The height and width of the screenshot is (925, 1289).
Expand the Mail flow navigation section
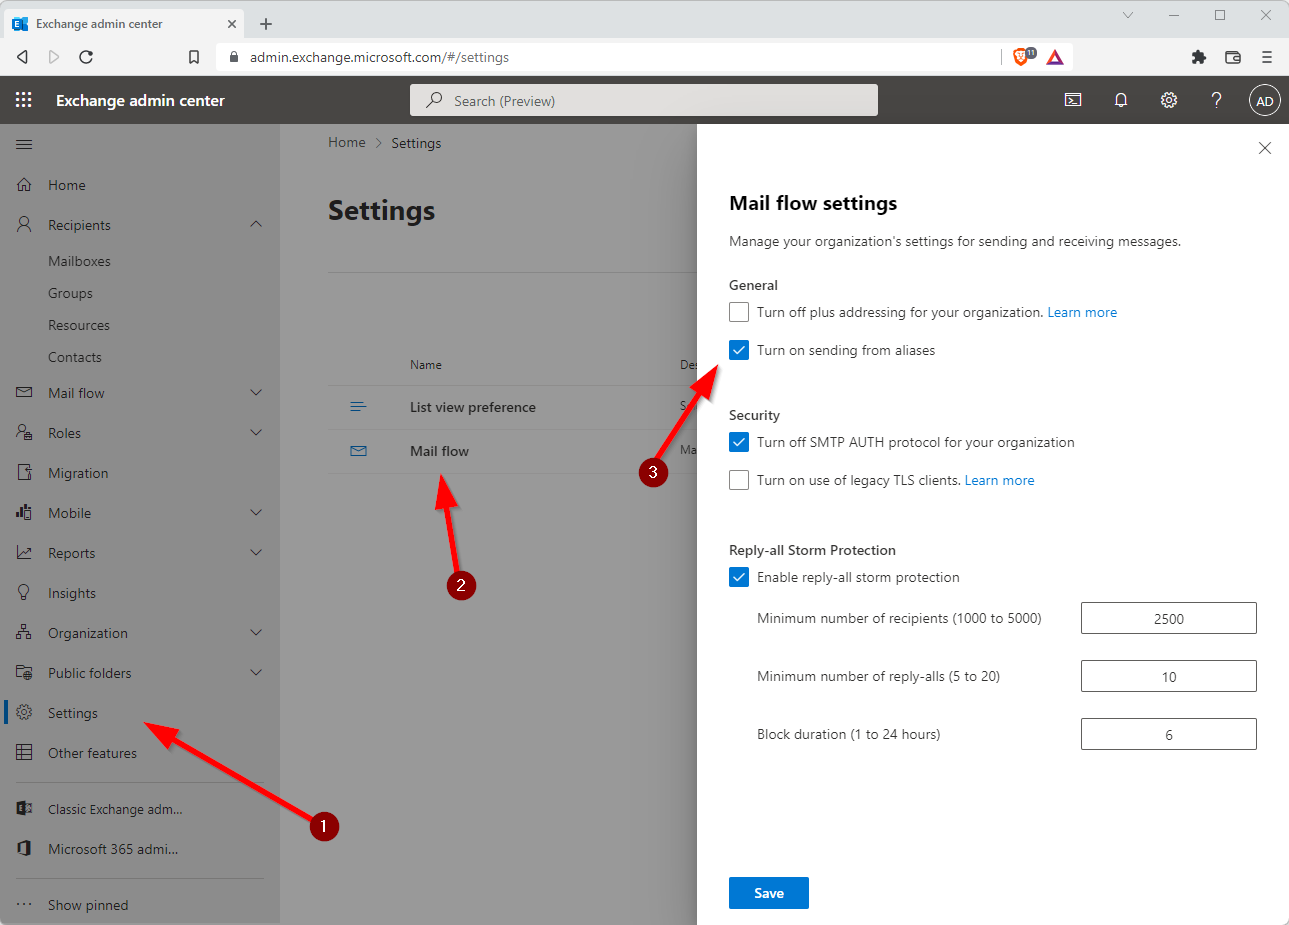pyautogui.click(x=256, y=392)
